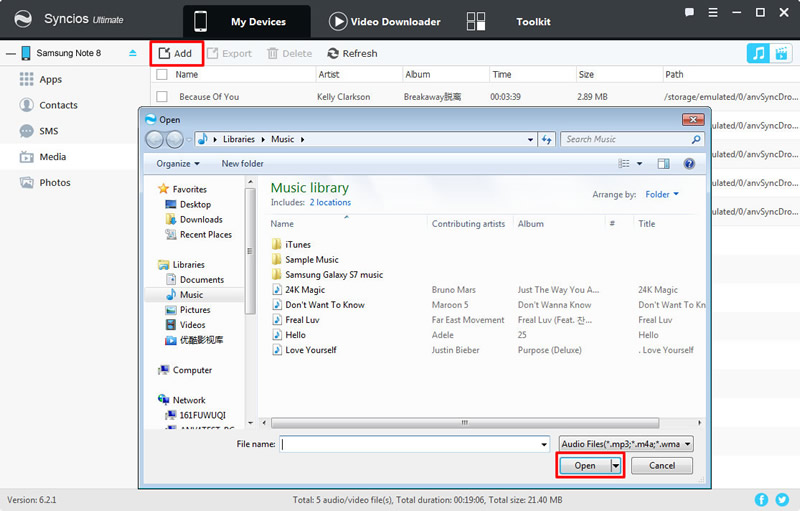Toggle the preview pane icon

663,164
